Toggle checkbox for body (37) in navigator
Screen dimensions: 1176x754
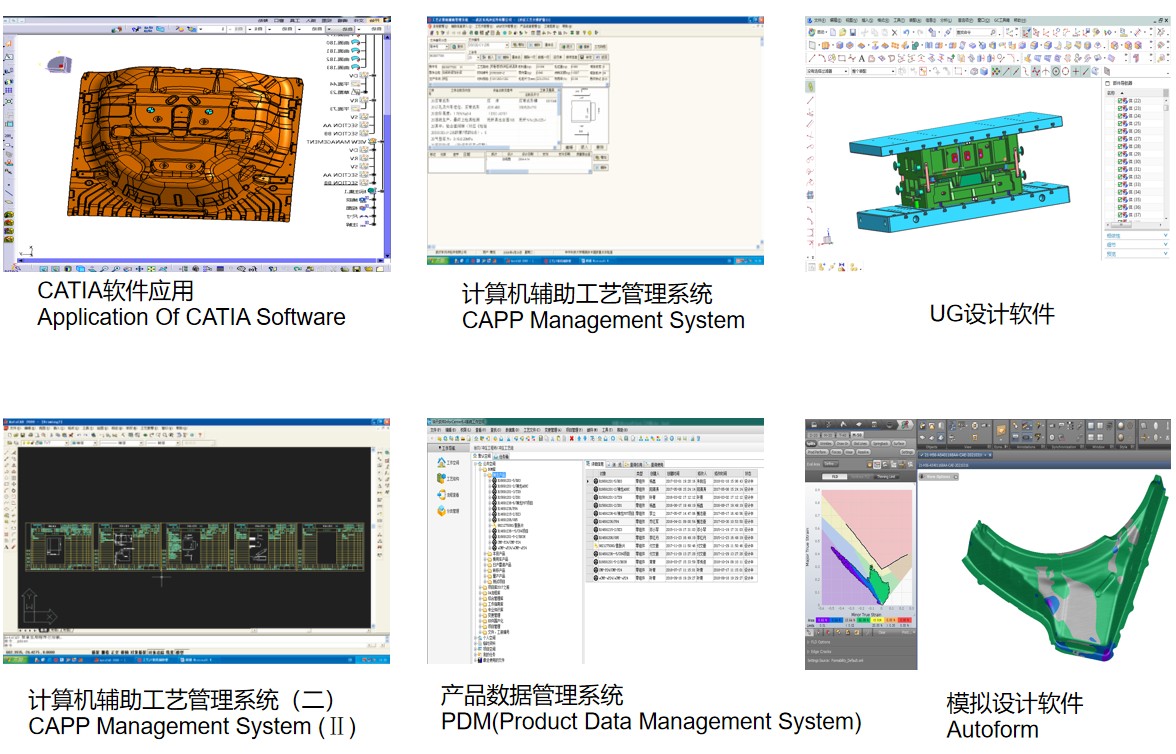coord(1121,215)
